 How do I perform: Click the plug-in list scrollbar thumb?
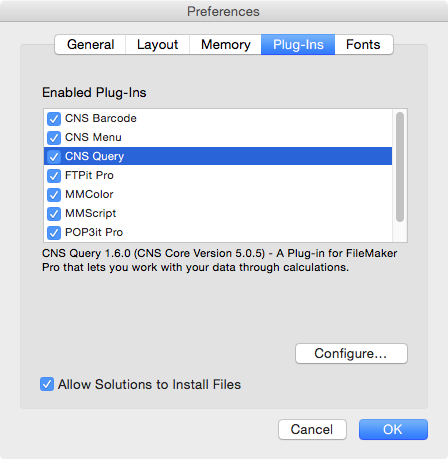pyautogui.click(x=400, y=167)
